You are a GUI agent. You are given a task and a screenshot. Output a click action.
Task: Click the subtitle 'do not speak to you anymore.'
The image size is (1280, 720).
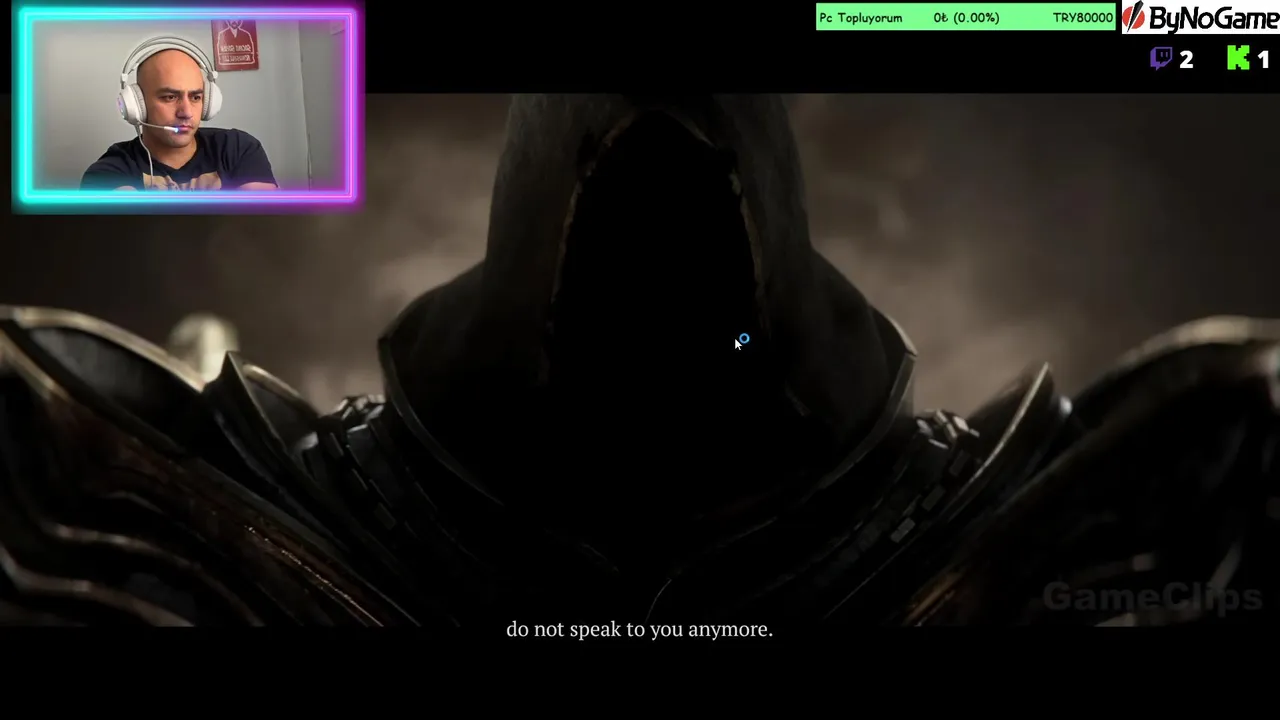tap(639, 629)
